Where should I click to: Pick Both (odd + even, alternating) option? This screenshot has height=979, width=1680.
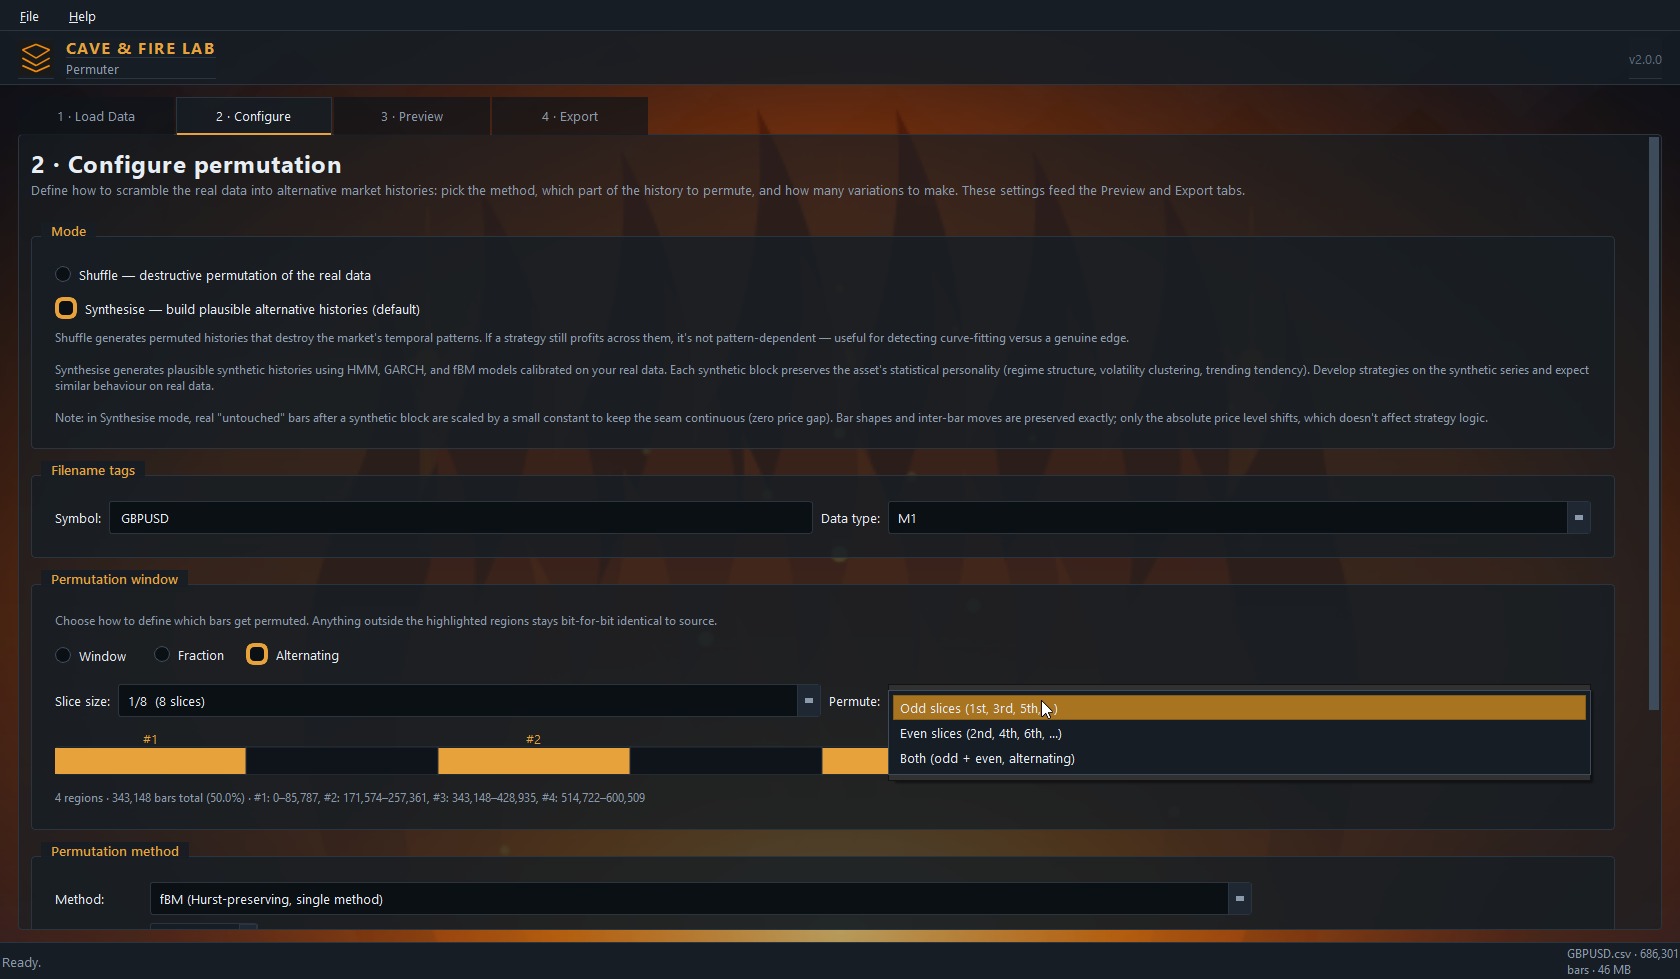point(1239,758)
